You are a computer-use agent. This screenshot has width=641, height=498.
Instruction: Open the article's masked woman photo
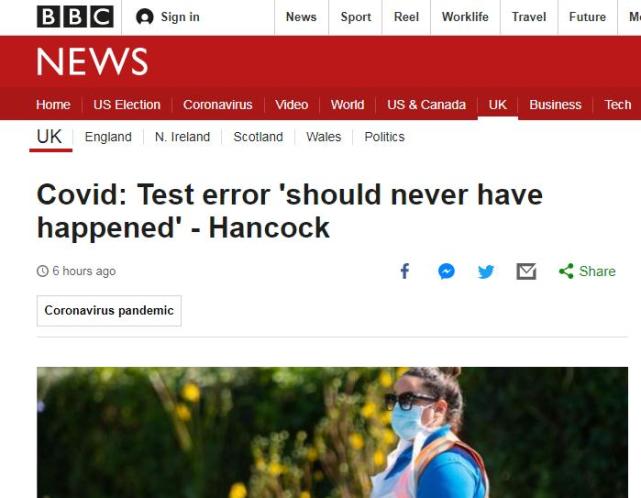tap(332, 432)
